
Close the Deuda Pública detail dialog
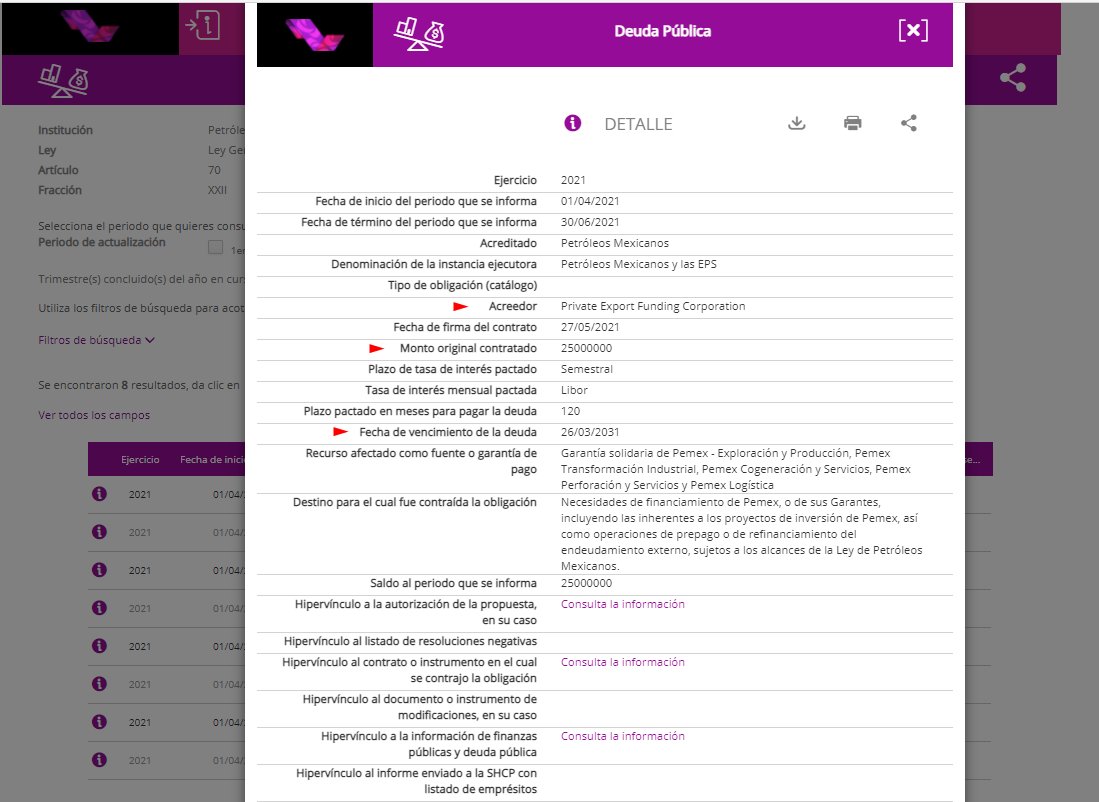point(913,30)
